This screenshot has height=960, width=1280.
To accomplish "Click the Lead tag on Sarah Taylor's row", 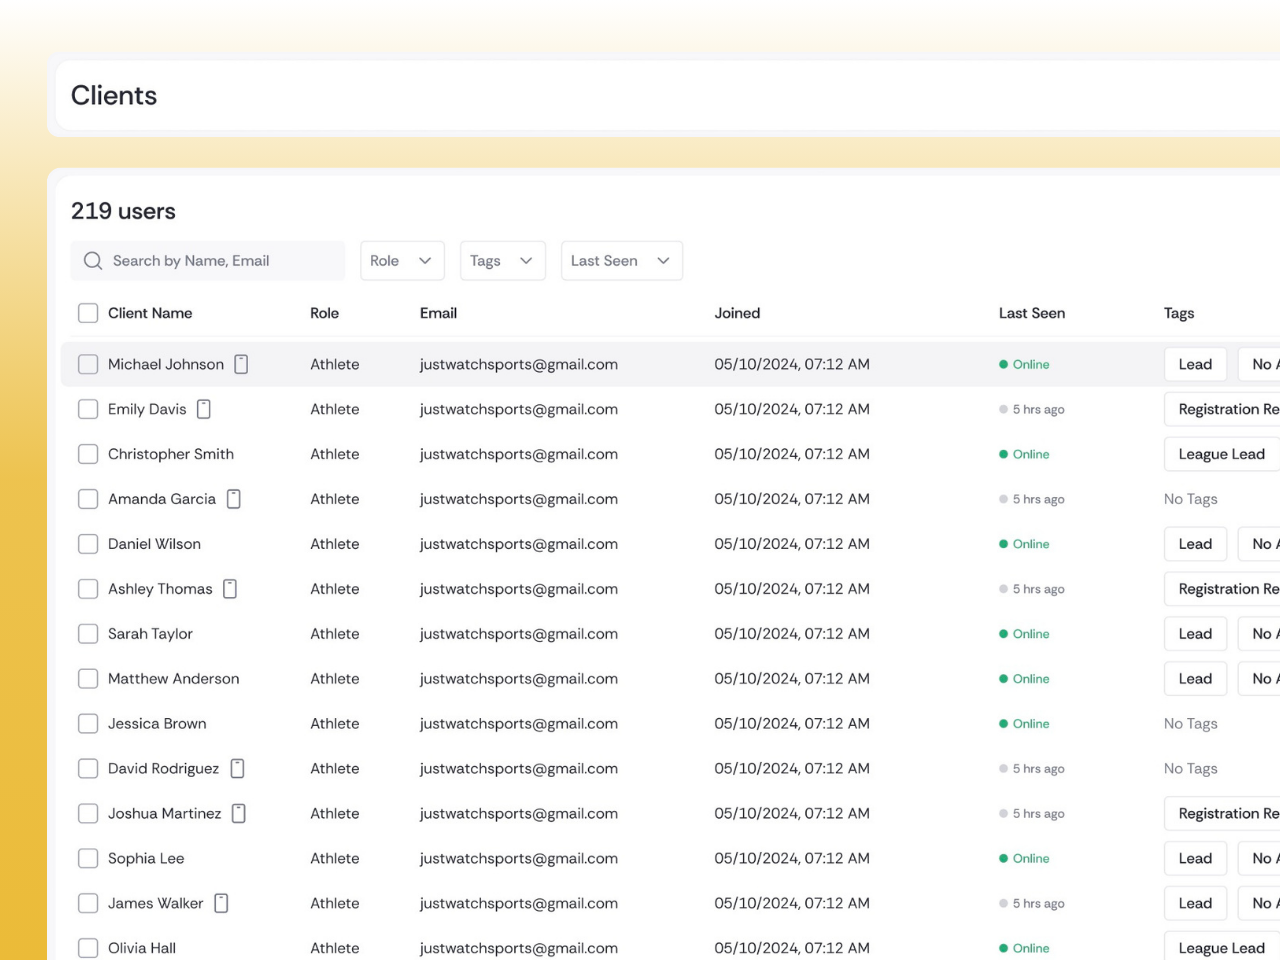I will click(x=1195, y=634).
